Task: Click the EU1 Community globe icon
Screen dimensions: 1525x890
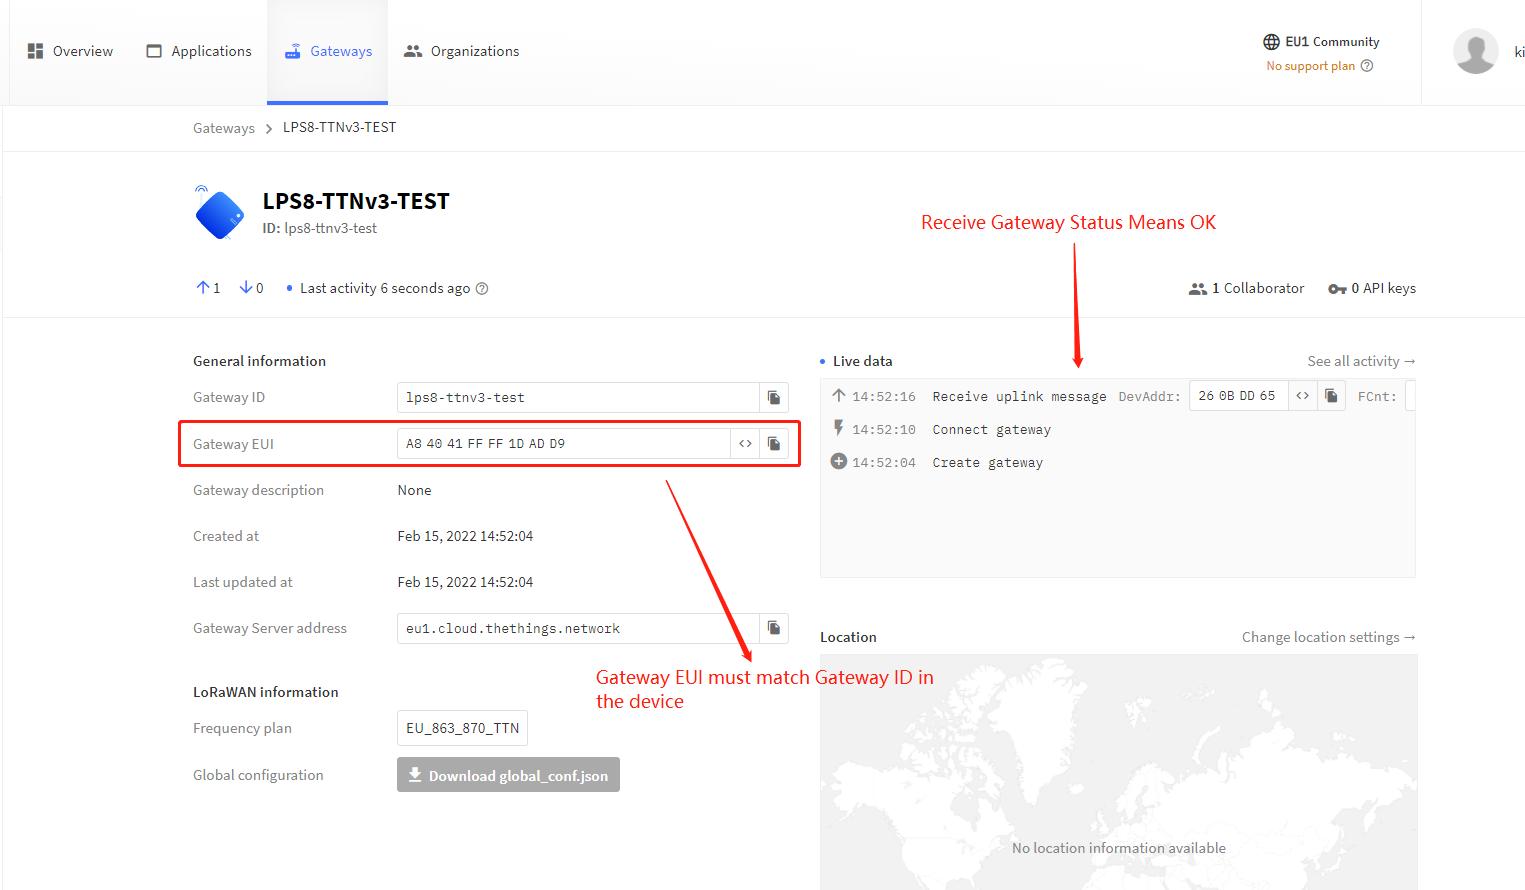Action: point(1271,42)
